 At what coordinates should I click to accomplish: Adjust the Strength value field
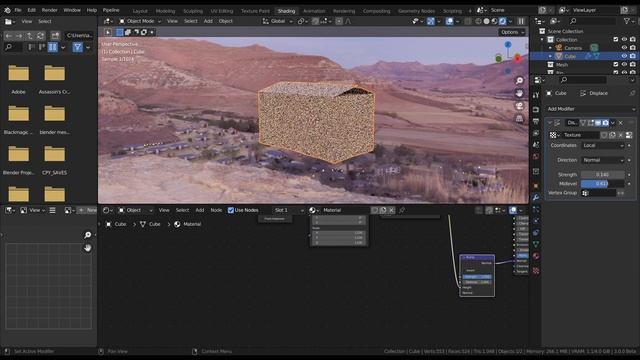603,175
